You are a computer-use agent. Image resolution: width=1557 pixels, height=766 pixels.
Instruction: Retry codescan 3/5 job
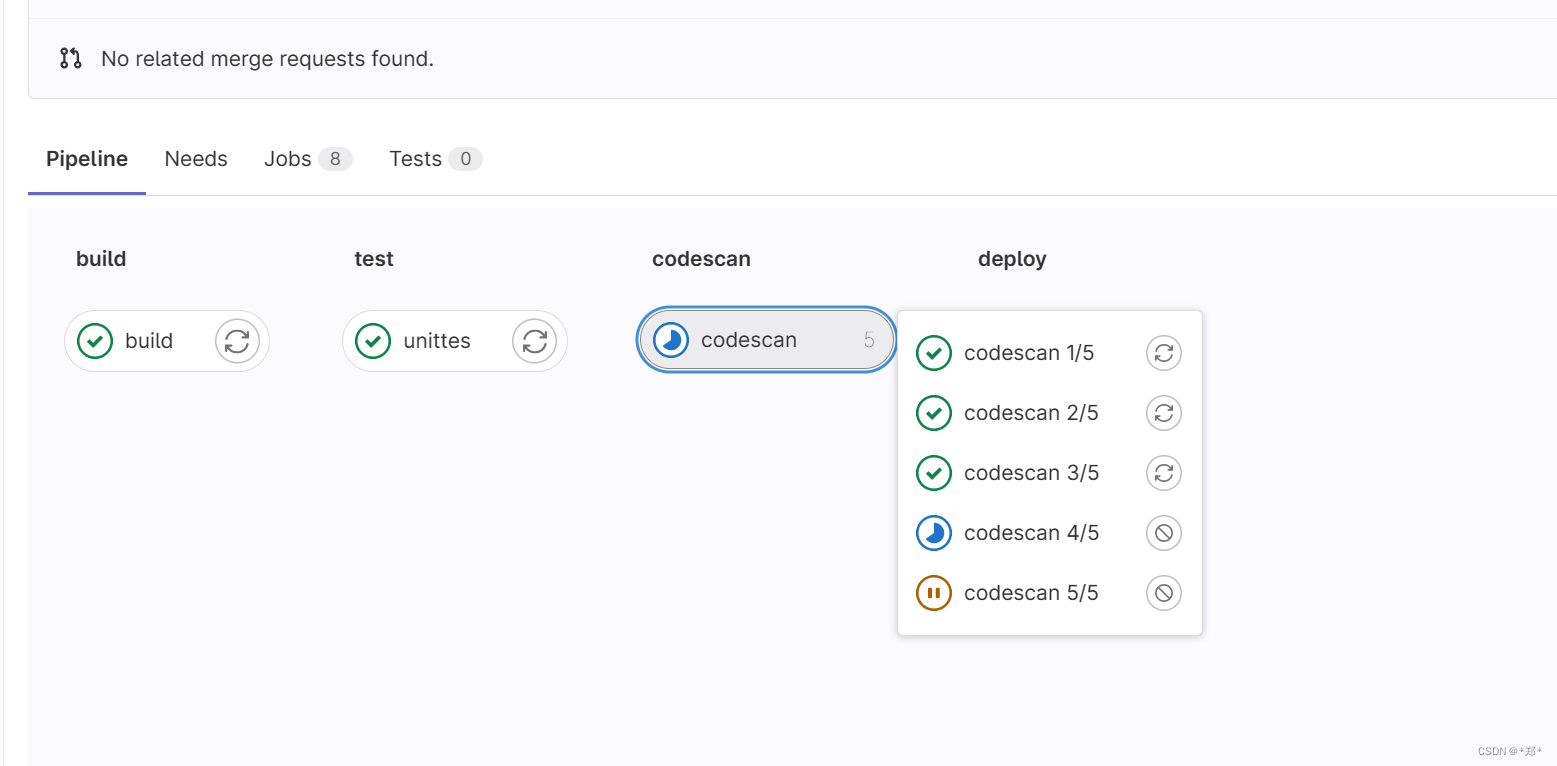pyautogui.click(x=1163, y=472)
